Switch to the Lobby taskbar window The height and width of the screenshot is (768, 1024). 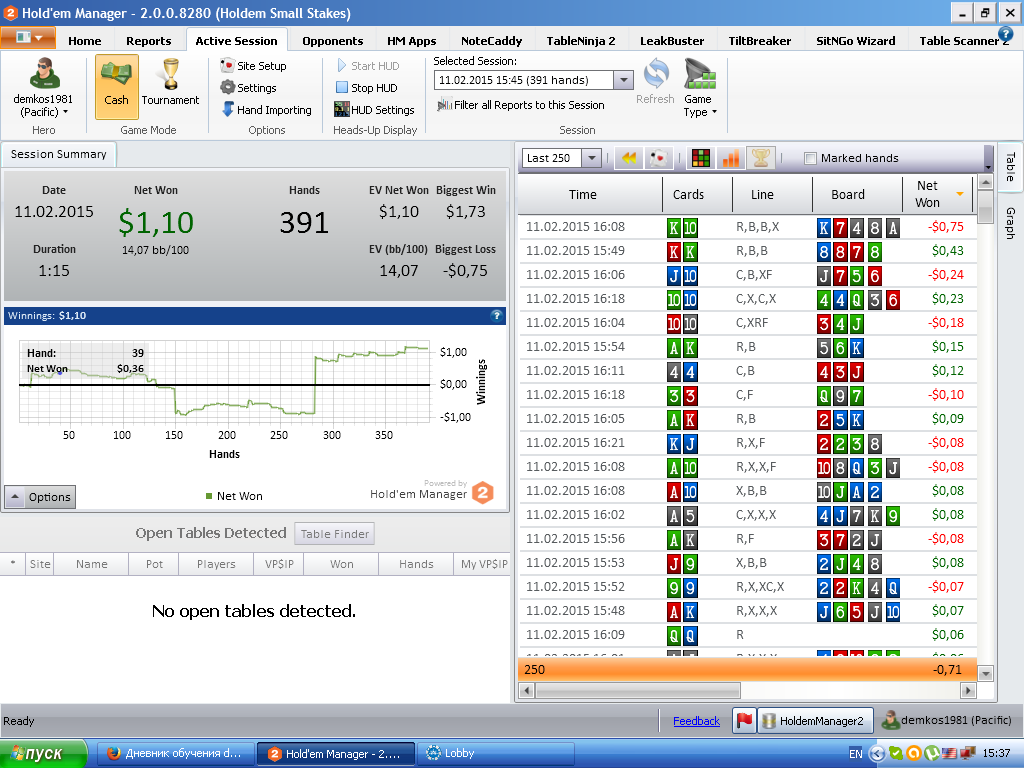click(x=496, y=754)
